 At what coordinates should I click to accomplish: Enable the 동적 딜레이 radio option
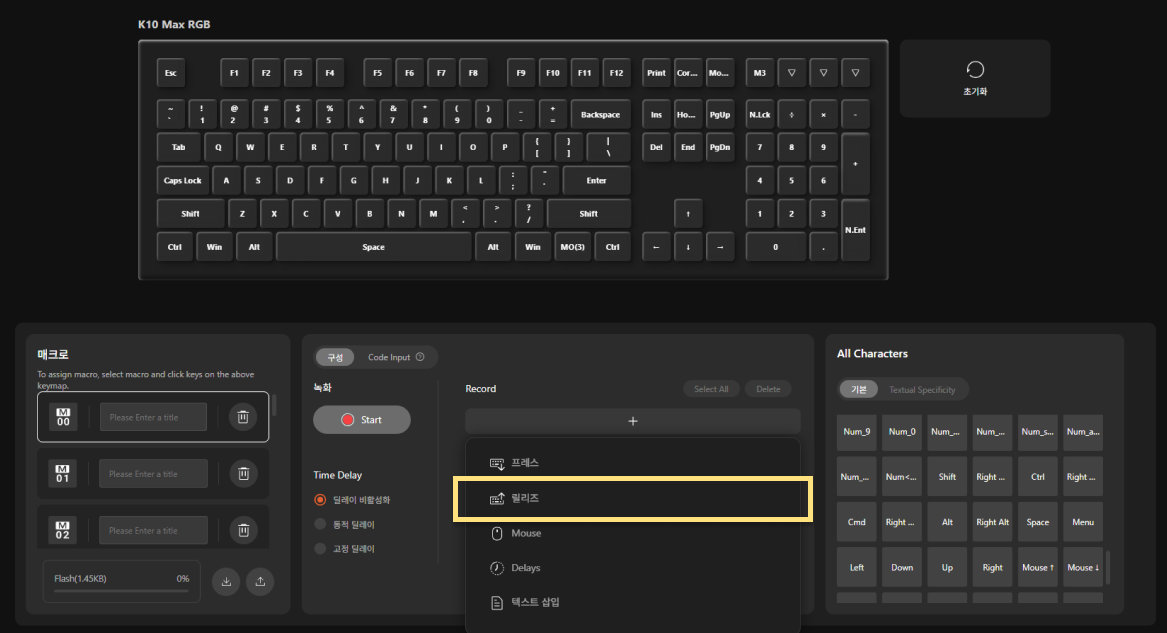[321, 524]
